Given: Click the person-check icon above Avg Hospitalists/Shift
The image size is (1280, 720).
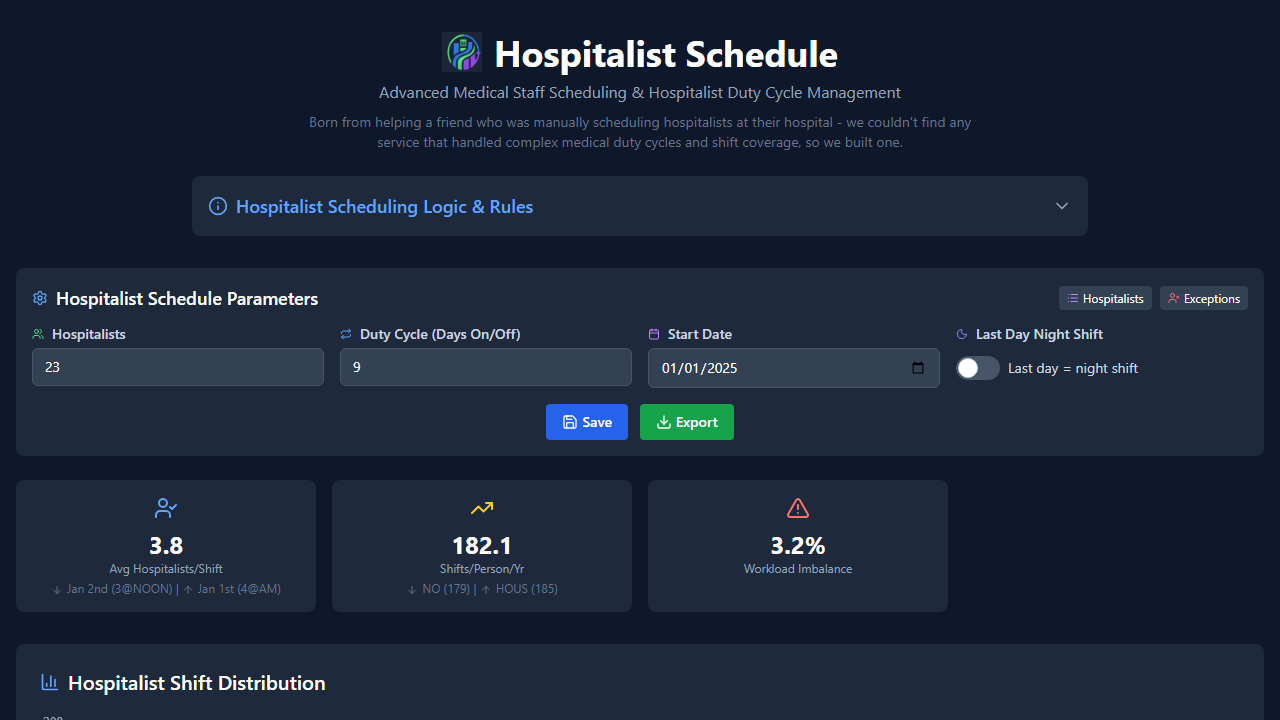Looking at the screenshot, I should 166,508.
